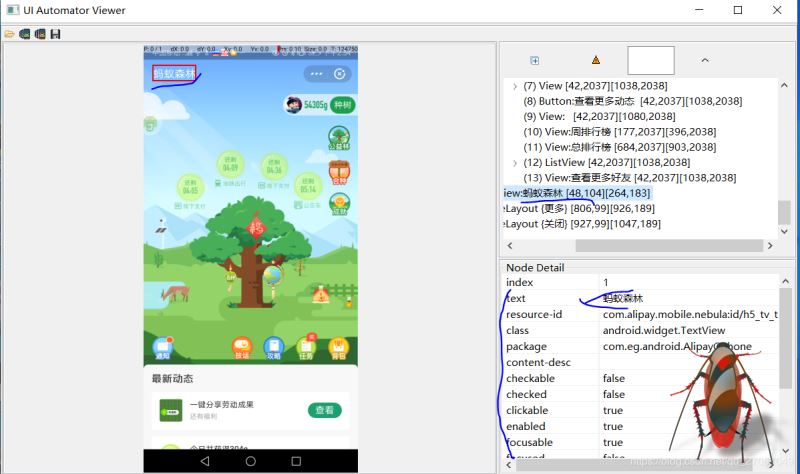Capture a device screenshot dump
This screenshot has width=800, height=474.
24,34
